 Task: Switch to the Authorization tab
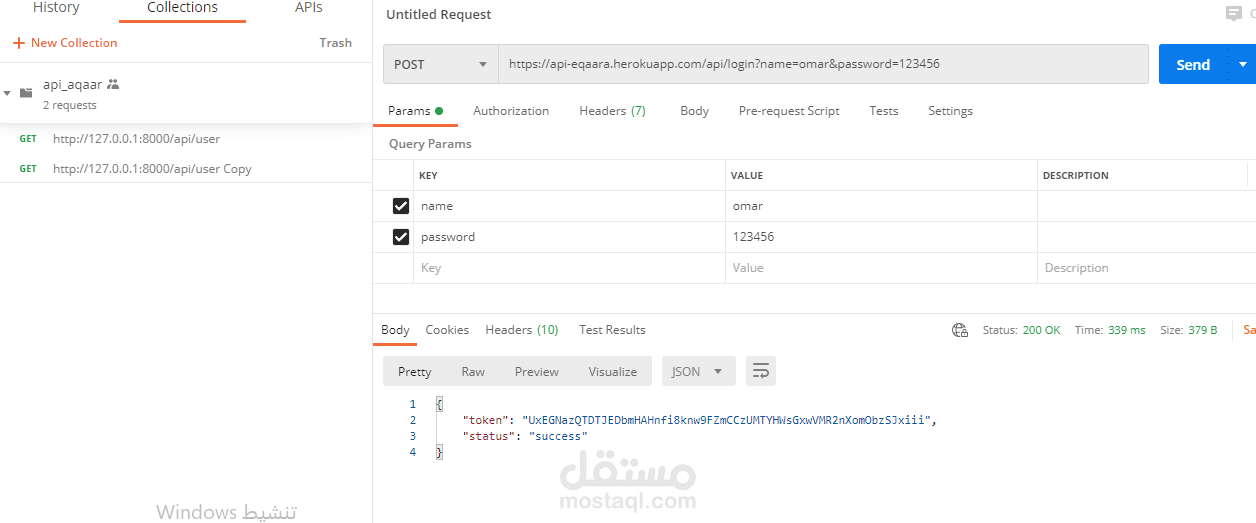511,111
